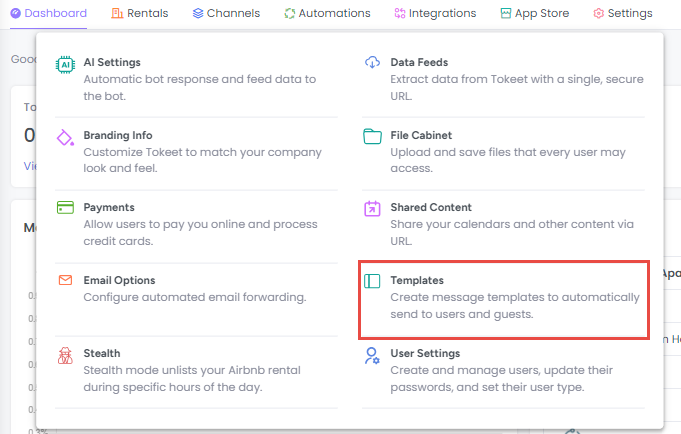This screenshot has width=681, height=434.
Task: Select Integrations in the top navigation
Action: (x=435, y=13)
